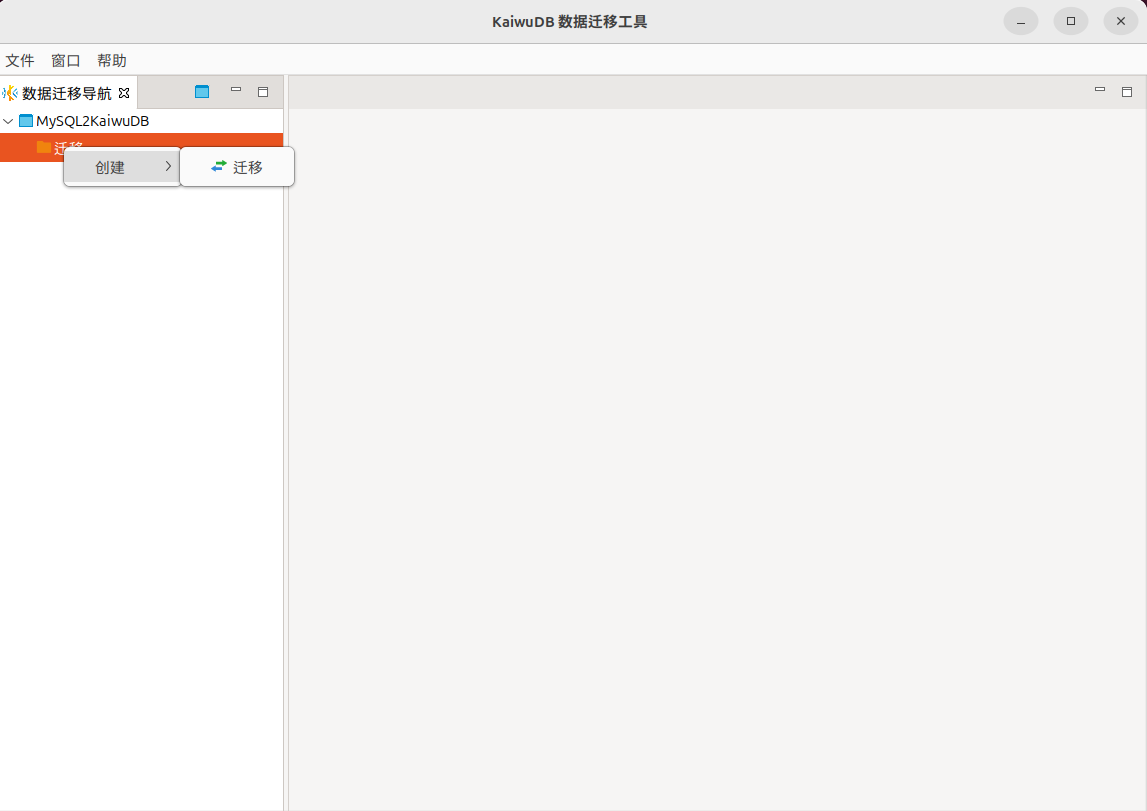
Task: Click the KaiwuDB logo icon on navigator tab
Action: point(11,93)
